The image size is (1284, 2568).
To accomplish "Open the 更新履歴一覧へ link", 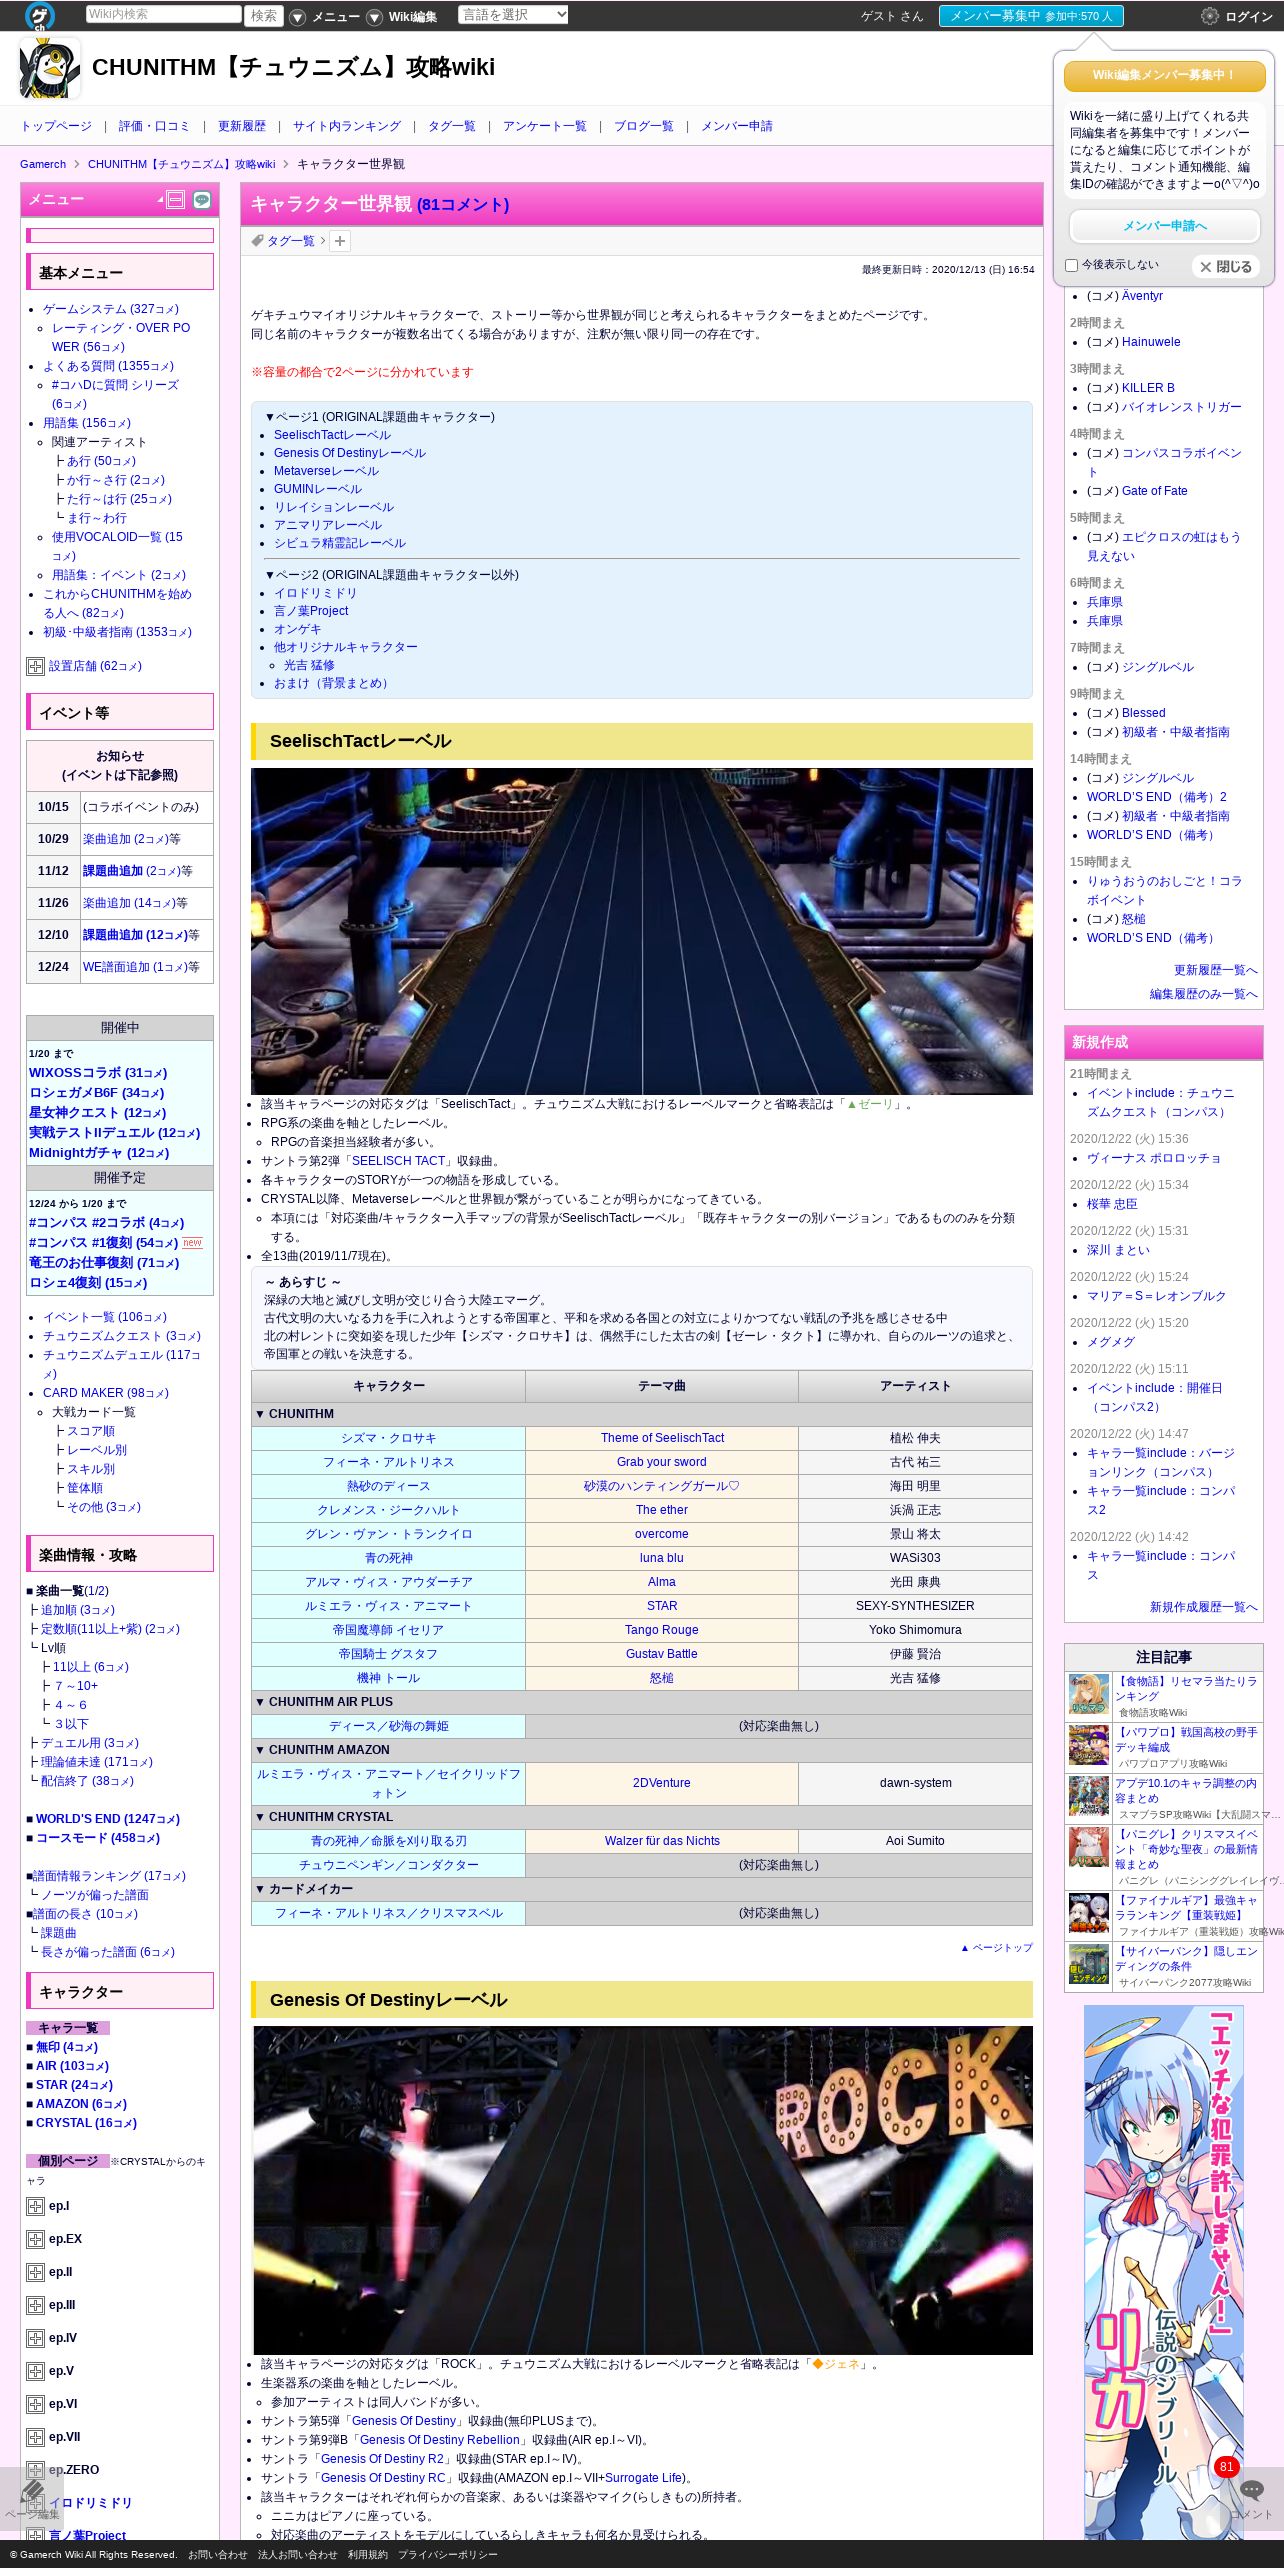I will point(1216,970).
